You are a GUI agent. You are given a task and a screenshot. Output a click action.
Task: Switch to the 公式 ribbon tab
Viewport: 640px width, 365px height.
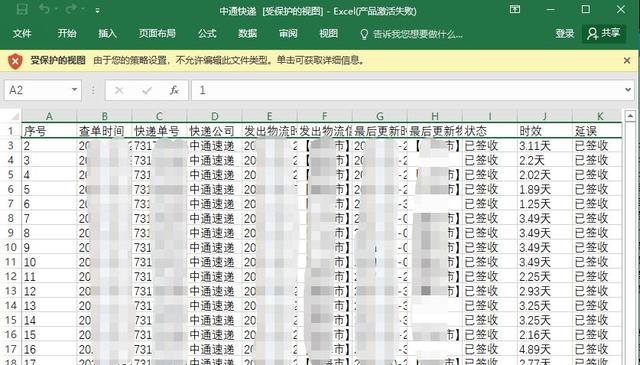(x=207, y=33)
